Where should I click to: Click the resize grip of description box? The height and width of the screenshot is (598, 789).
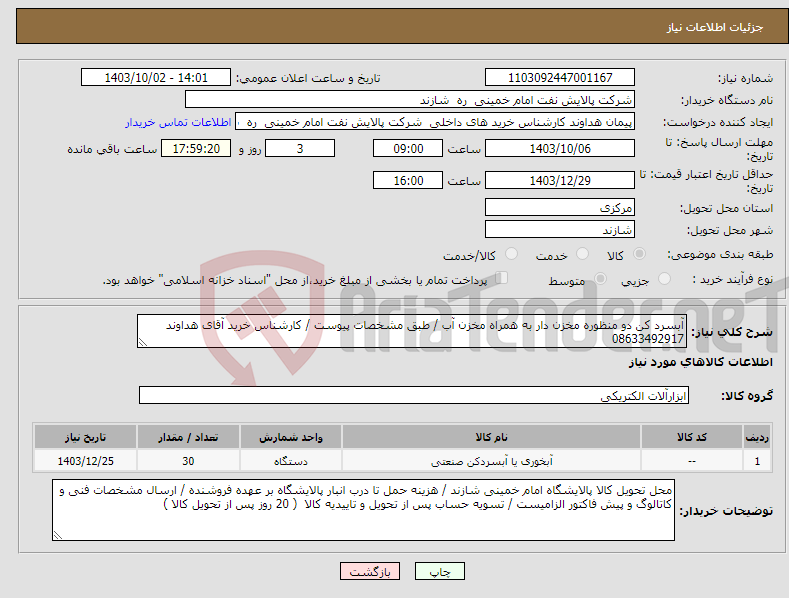(x=142, y=343)
